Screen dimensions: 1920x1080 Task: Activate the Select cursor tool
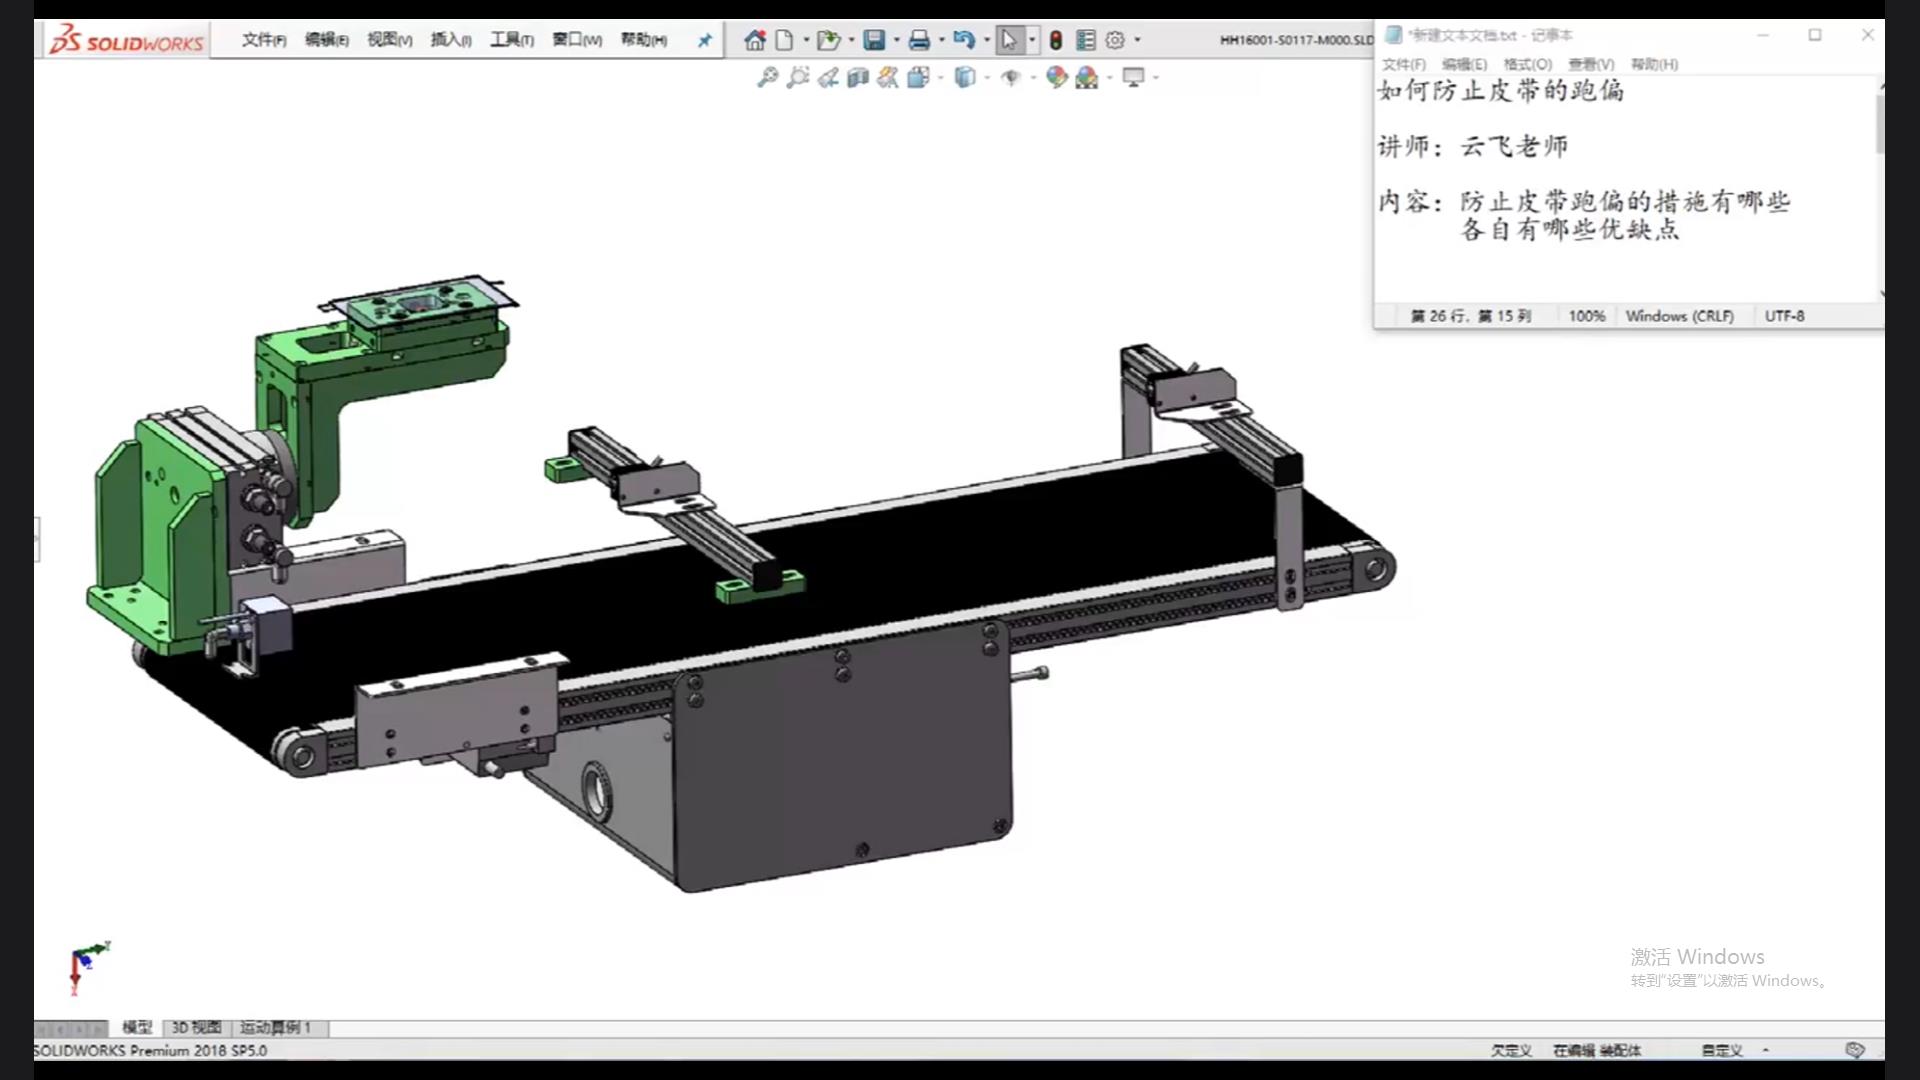1009,40
